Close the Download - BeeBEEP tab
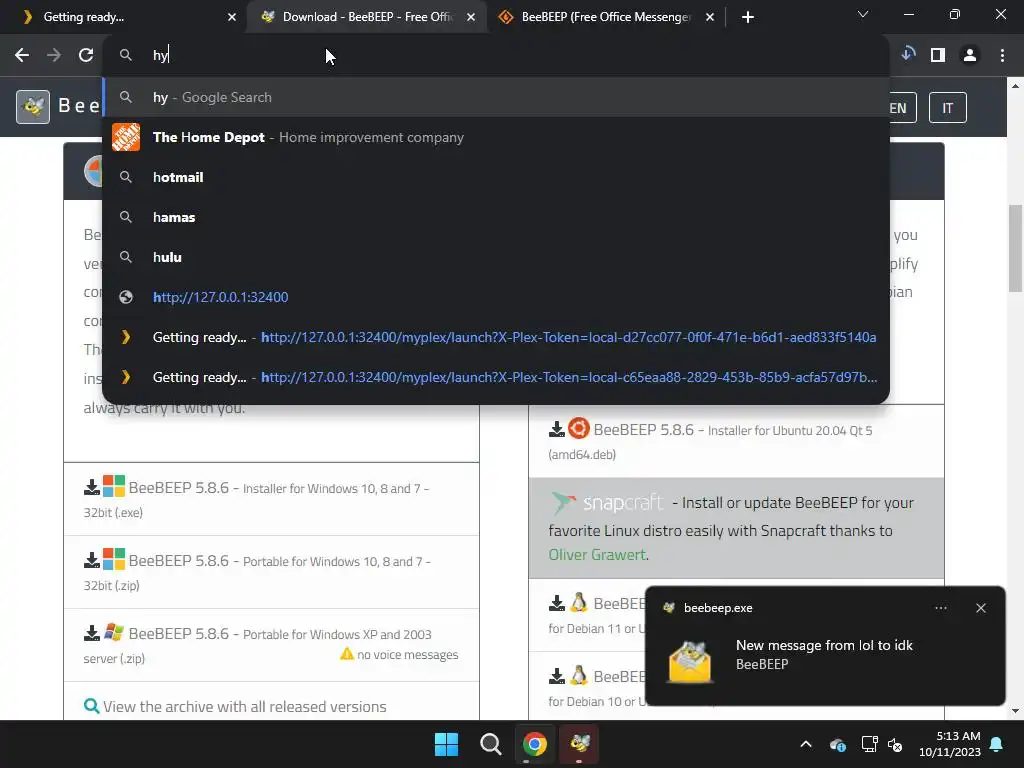Viewport: 1024px width, 768px height. (471, 17)
